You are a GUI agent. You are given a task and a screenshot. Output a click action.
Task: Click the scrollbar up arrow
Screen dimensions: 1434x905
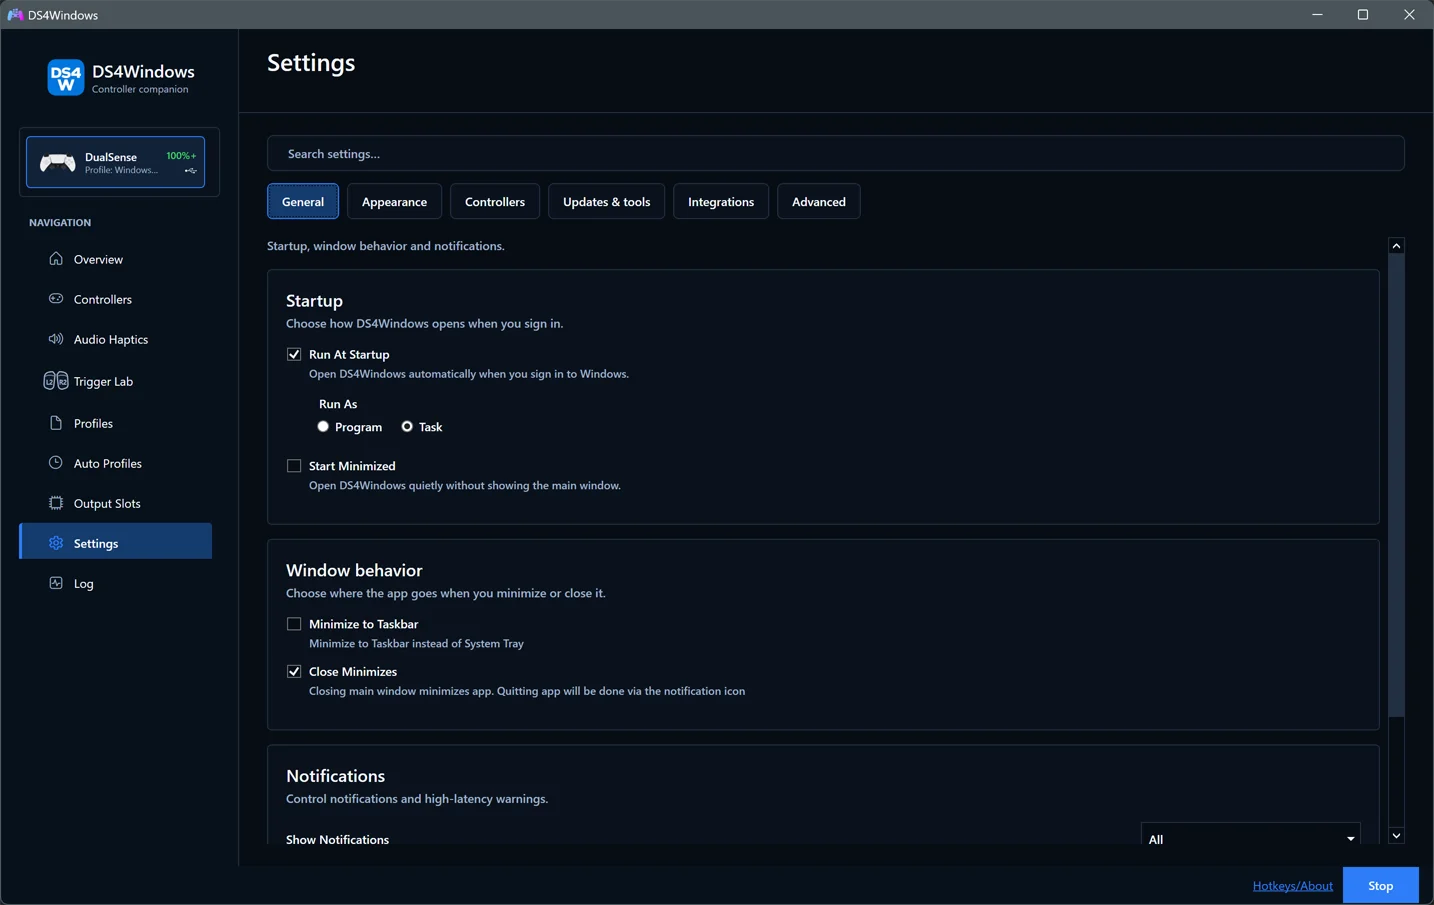(1396, 246)
